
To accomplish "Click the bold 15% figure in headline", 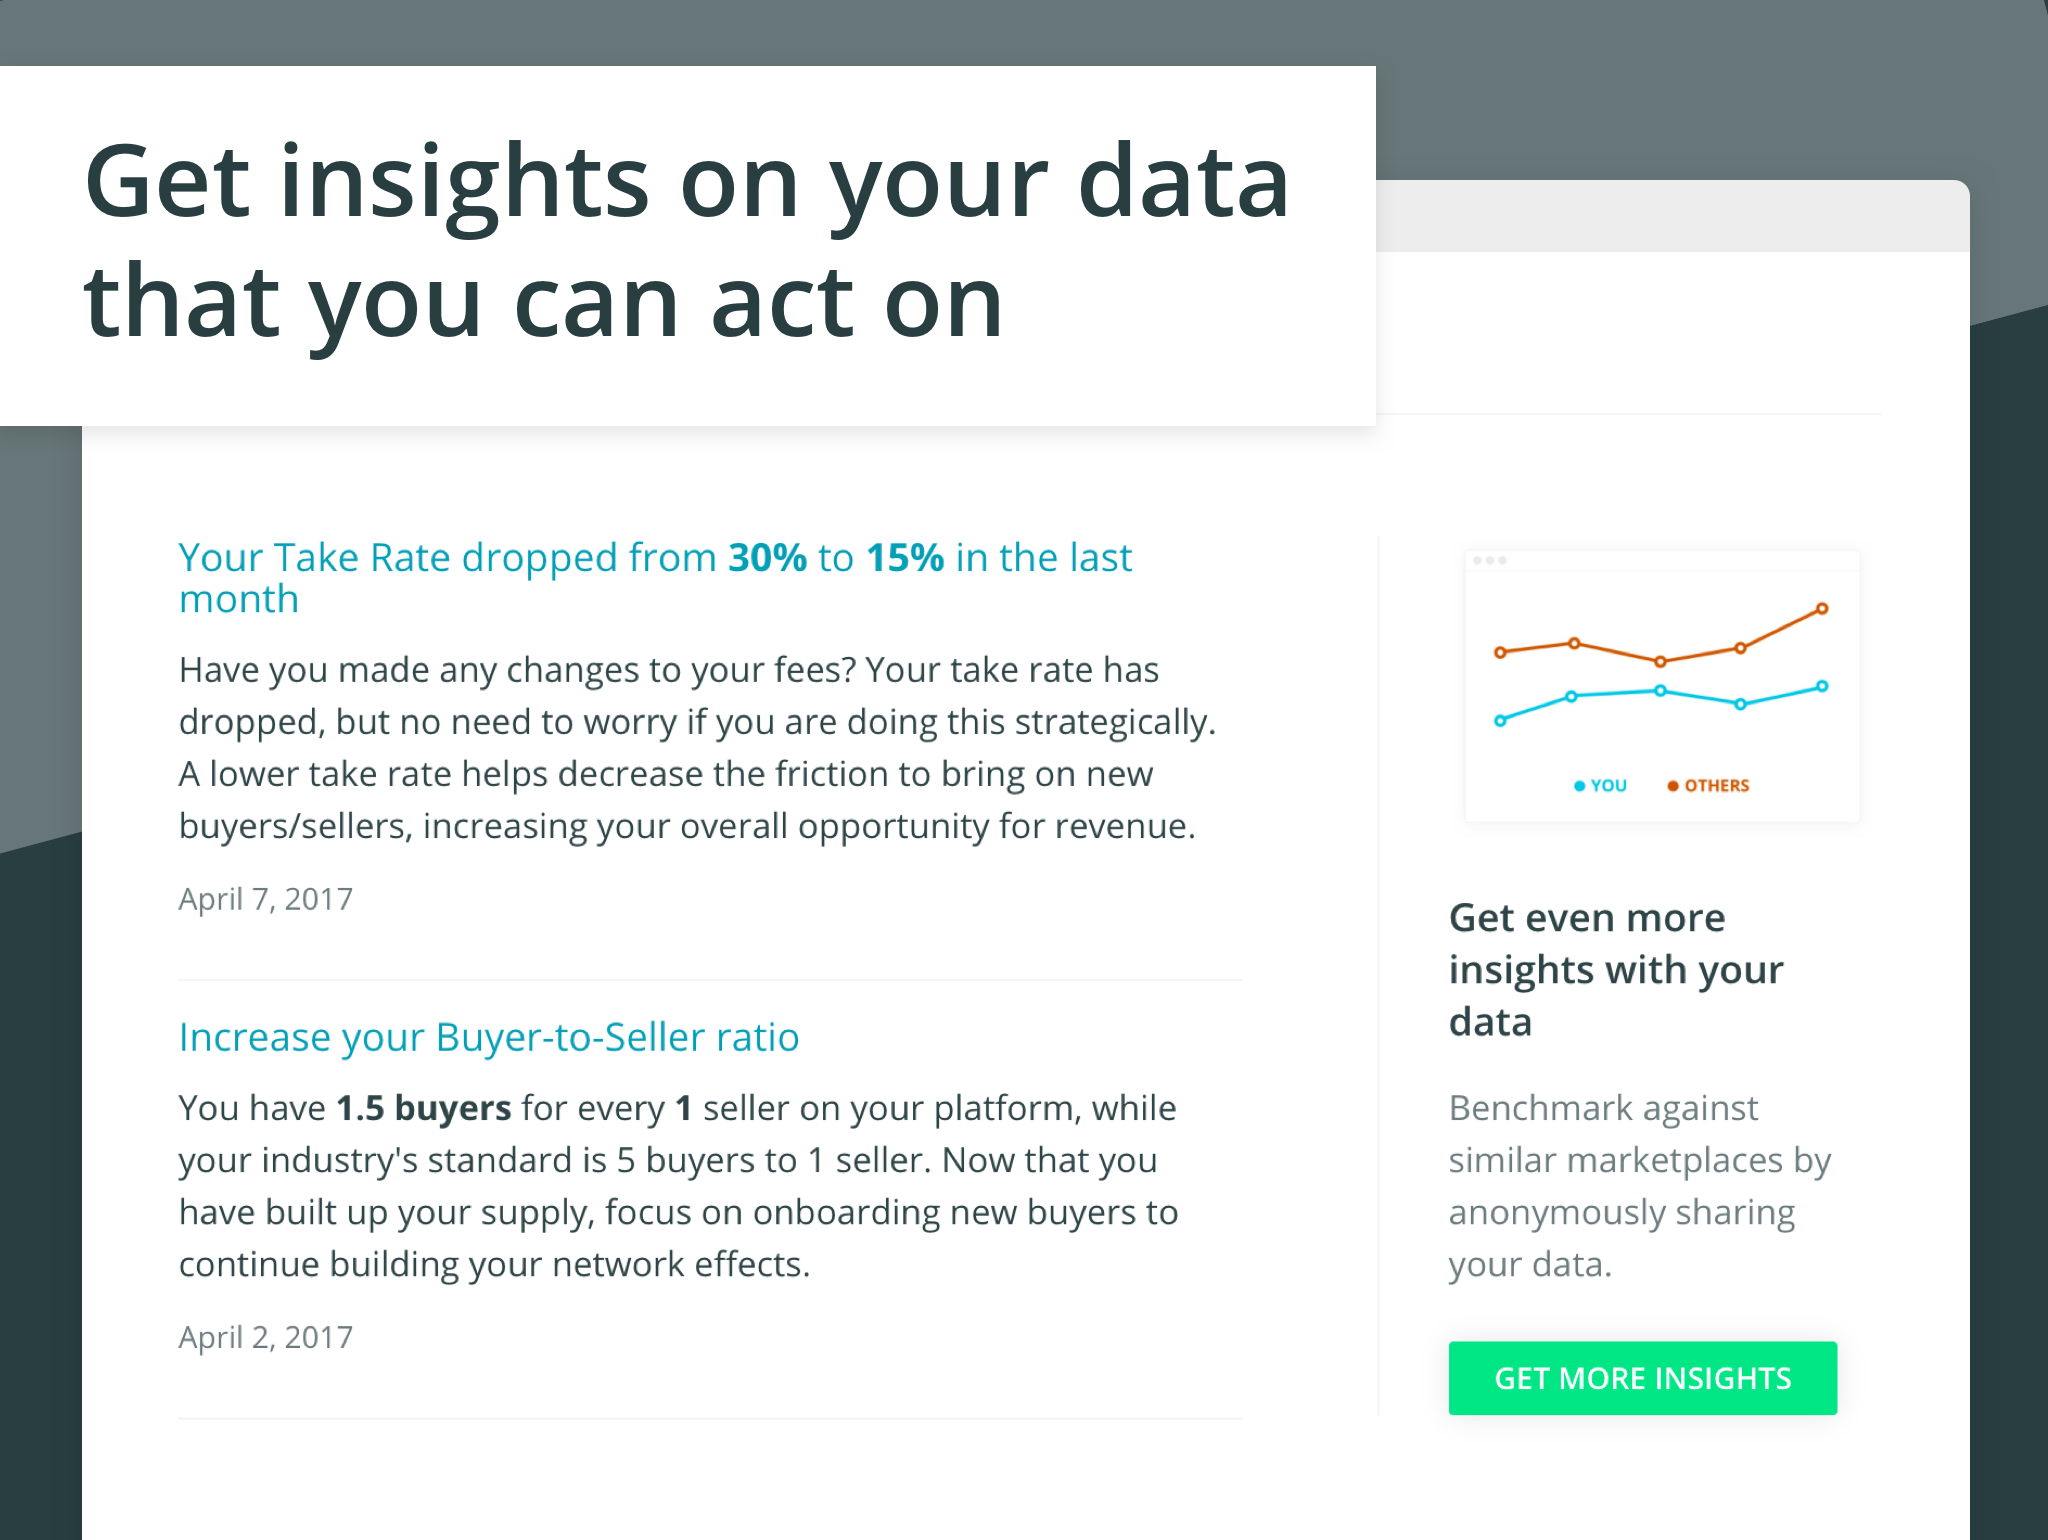I will 905,557.
